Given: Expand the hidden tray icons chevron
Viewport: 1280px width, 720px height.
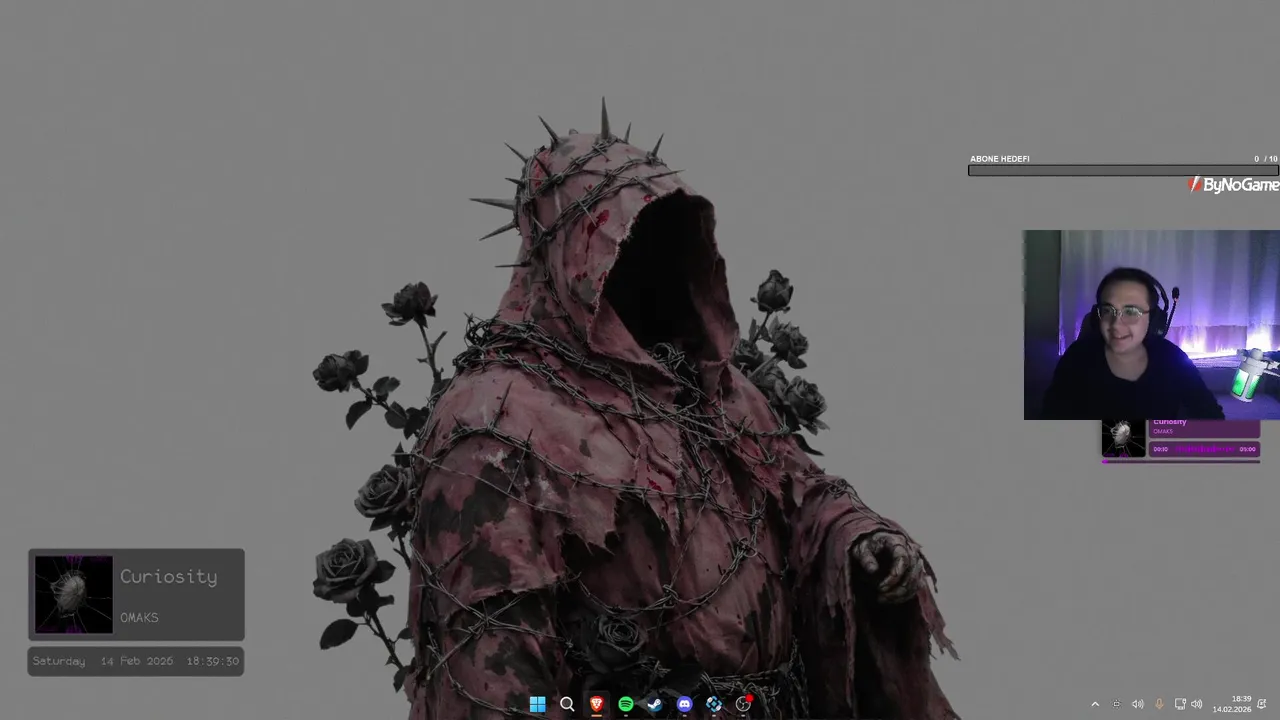Looking at the screenshot, I should tap(1095, 704).
